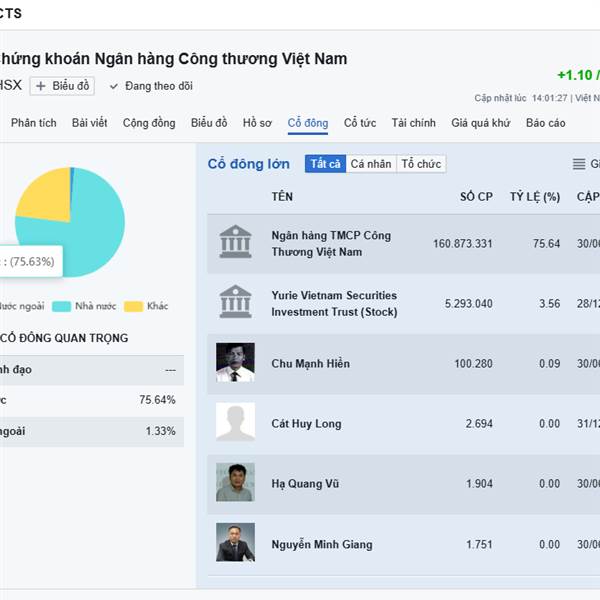Click the CỔ ĐÔNG QUAN TRỌNG heading

click(x=64, y=338)
